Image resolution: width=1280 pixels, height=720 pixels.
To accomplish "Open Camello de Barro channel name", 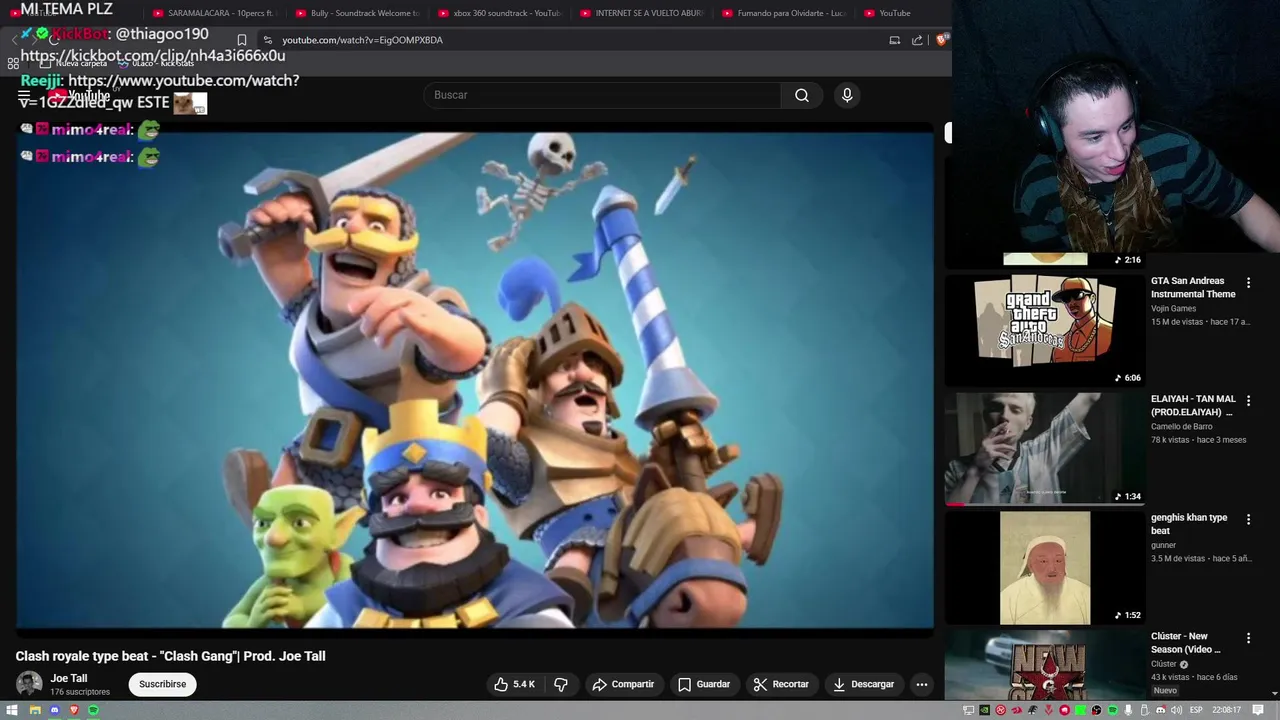I will point(1182,427).
